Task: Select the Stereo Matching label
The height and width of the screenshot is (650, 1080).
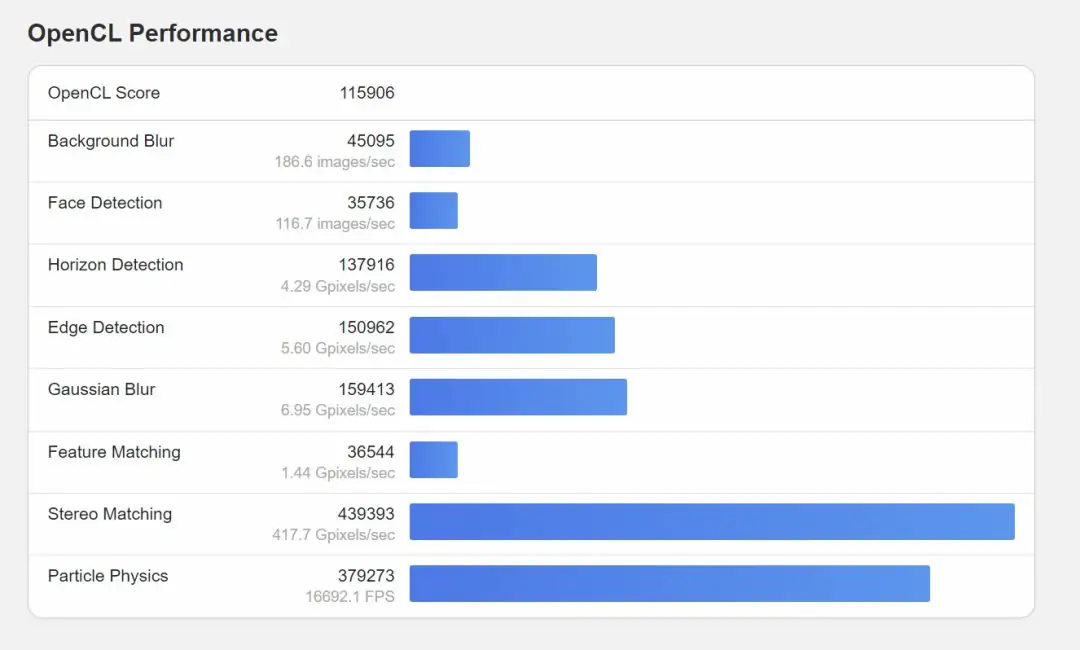Action: (110, 514)
